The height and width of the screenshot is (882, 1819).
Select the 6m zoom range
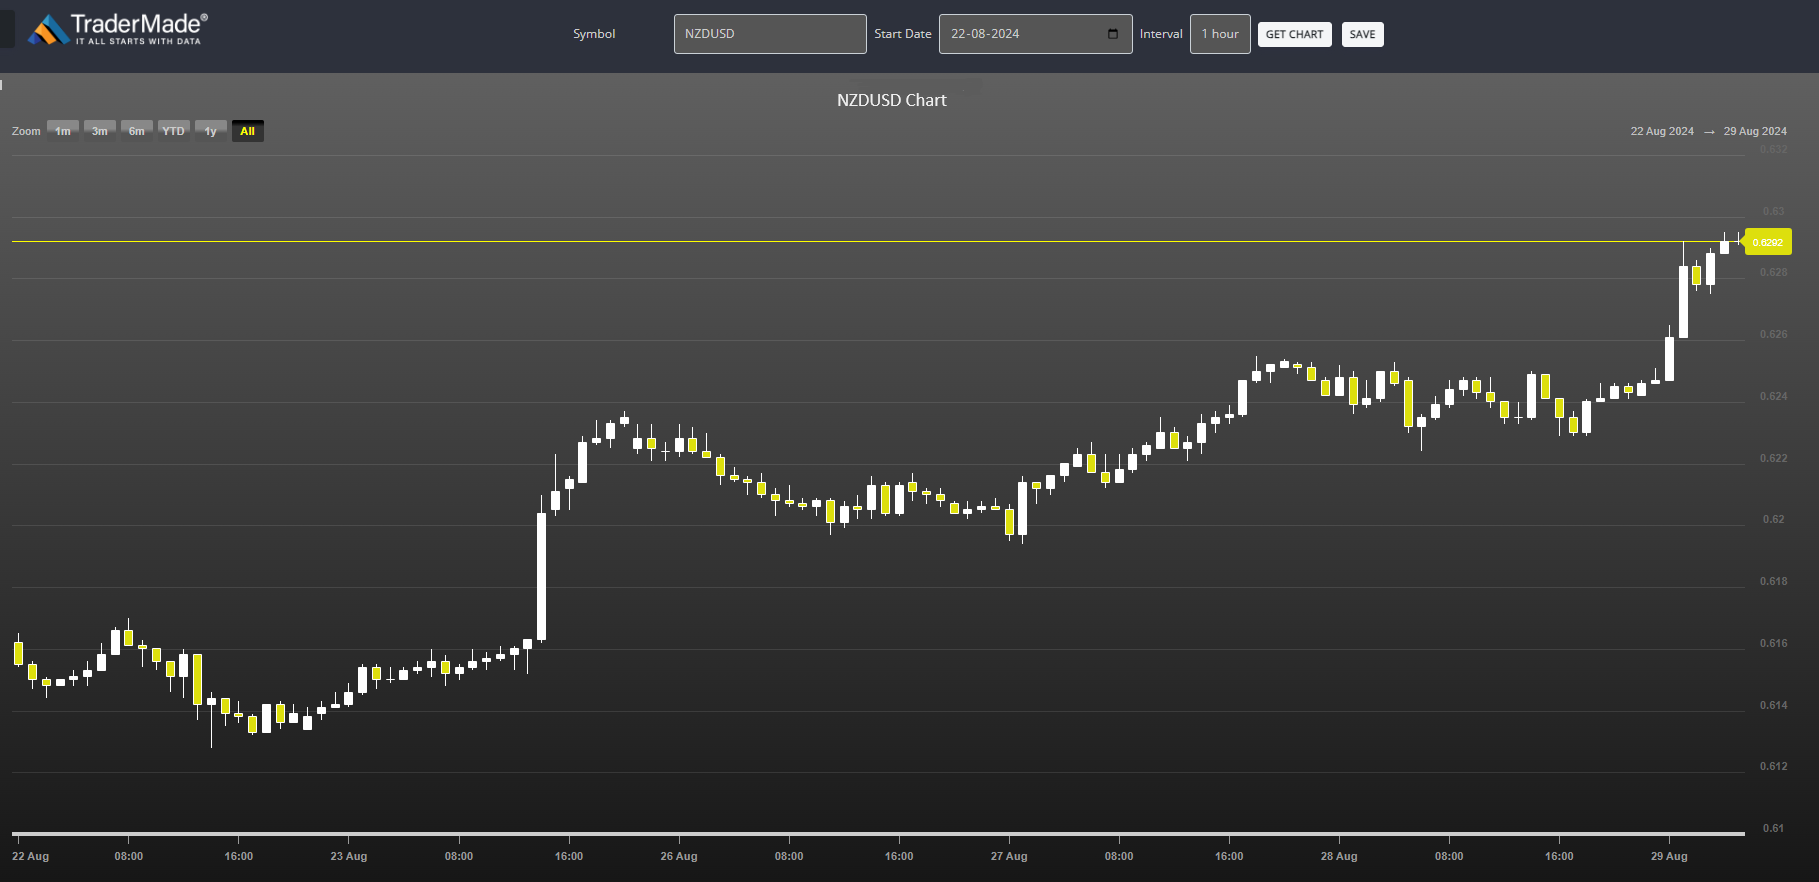coord(137,131)
